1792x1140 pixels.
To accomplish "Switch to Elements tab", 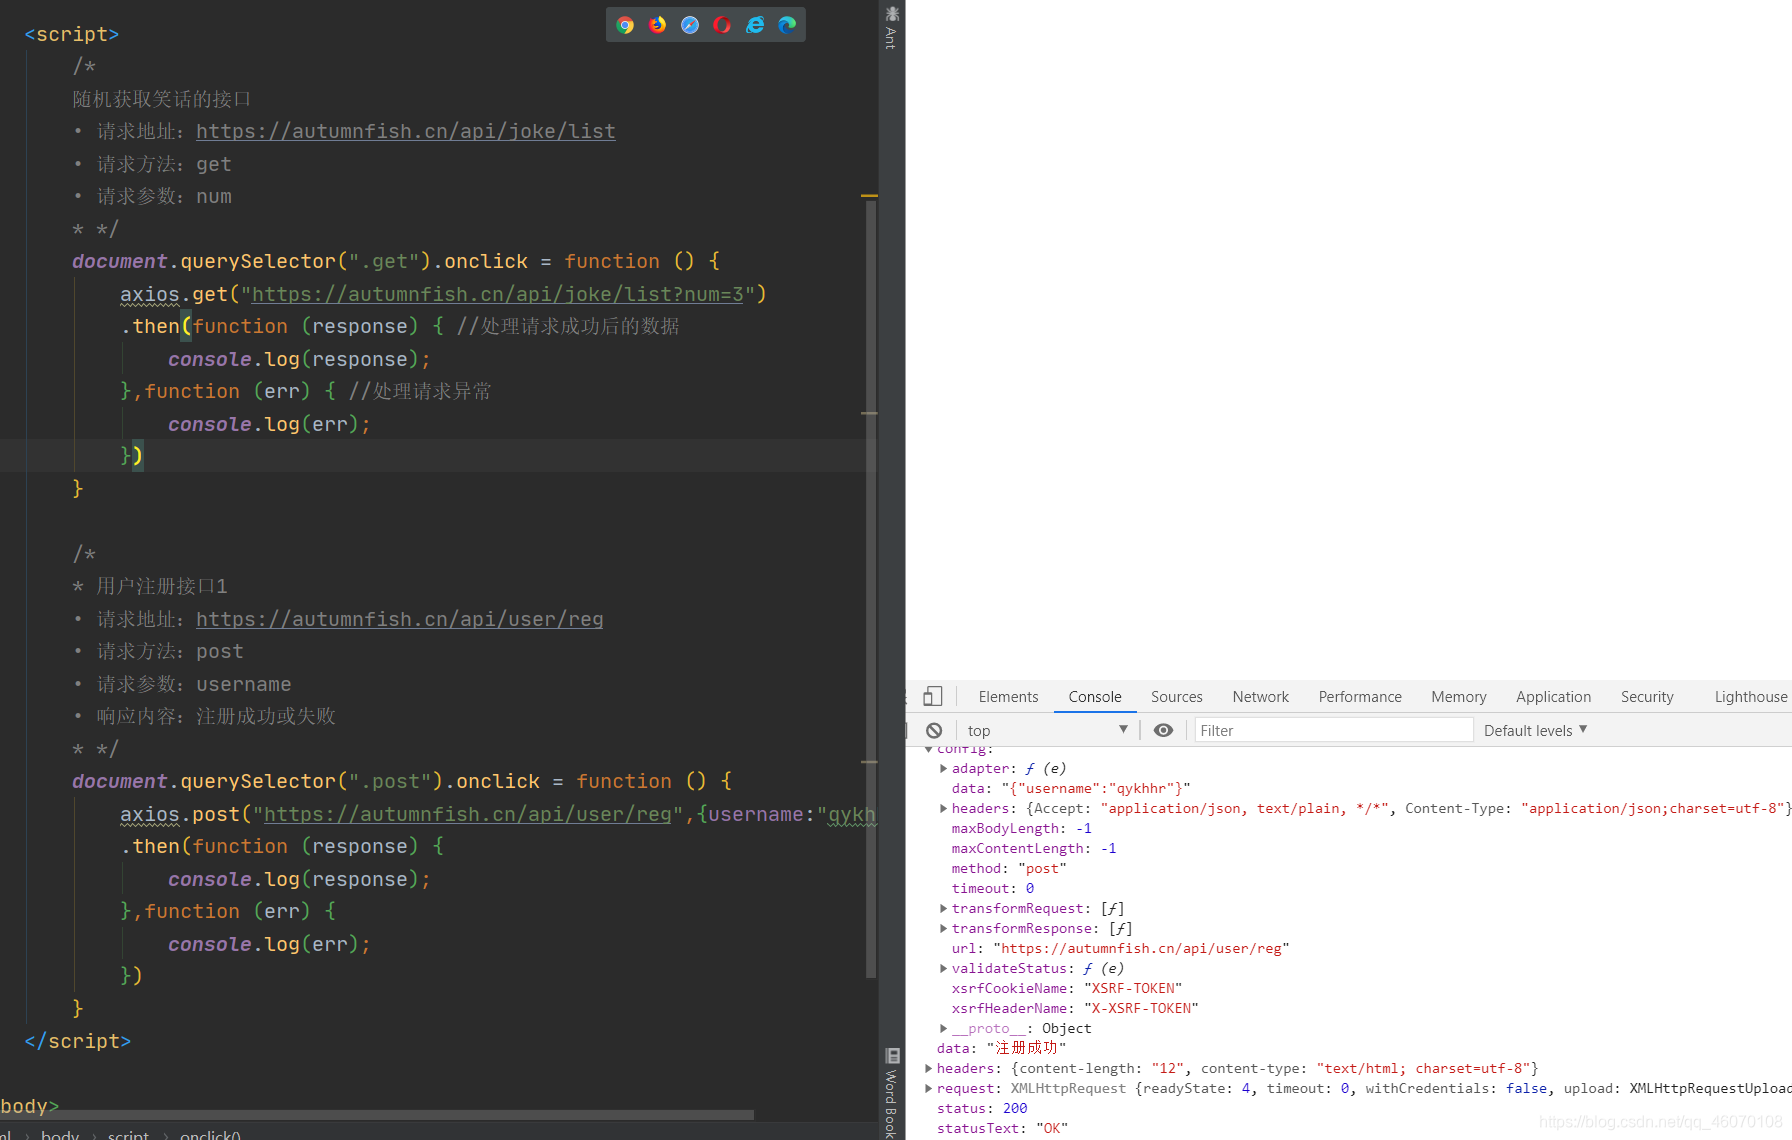I will pos(1008,696).
